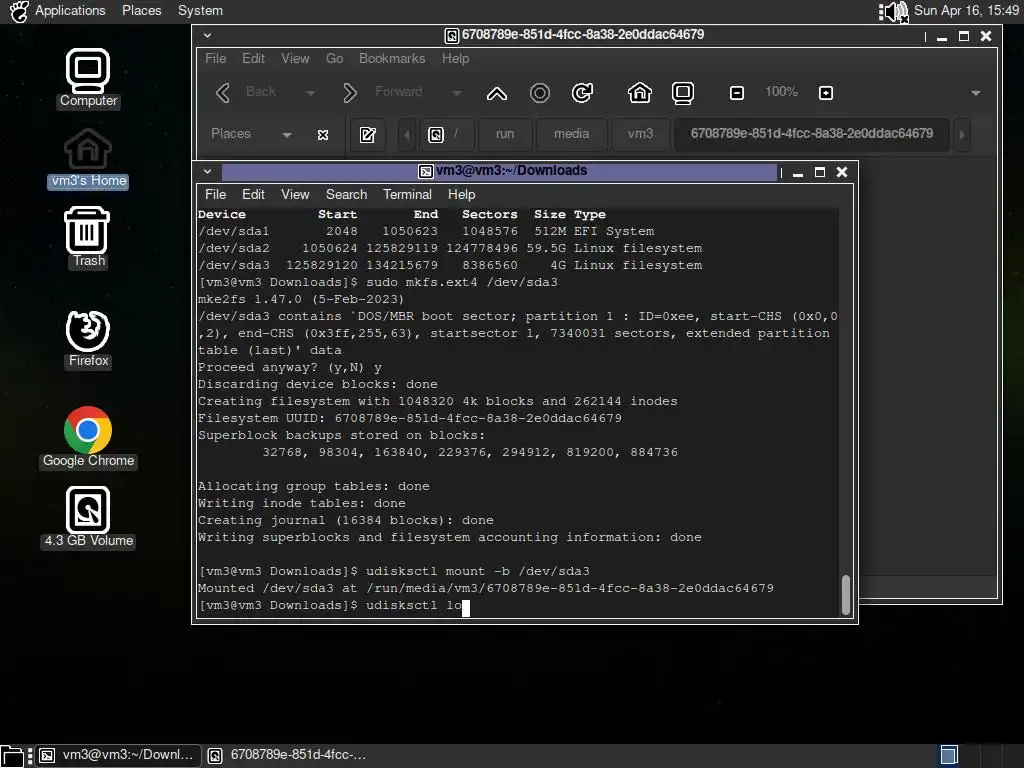Screen dimensions: 1024x768
Task: Click the 100% zoom level label
Action: [x=781, y=92]
